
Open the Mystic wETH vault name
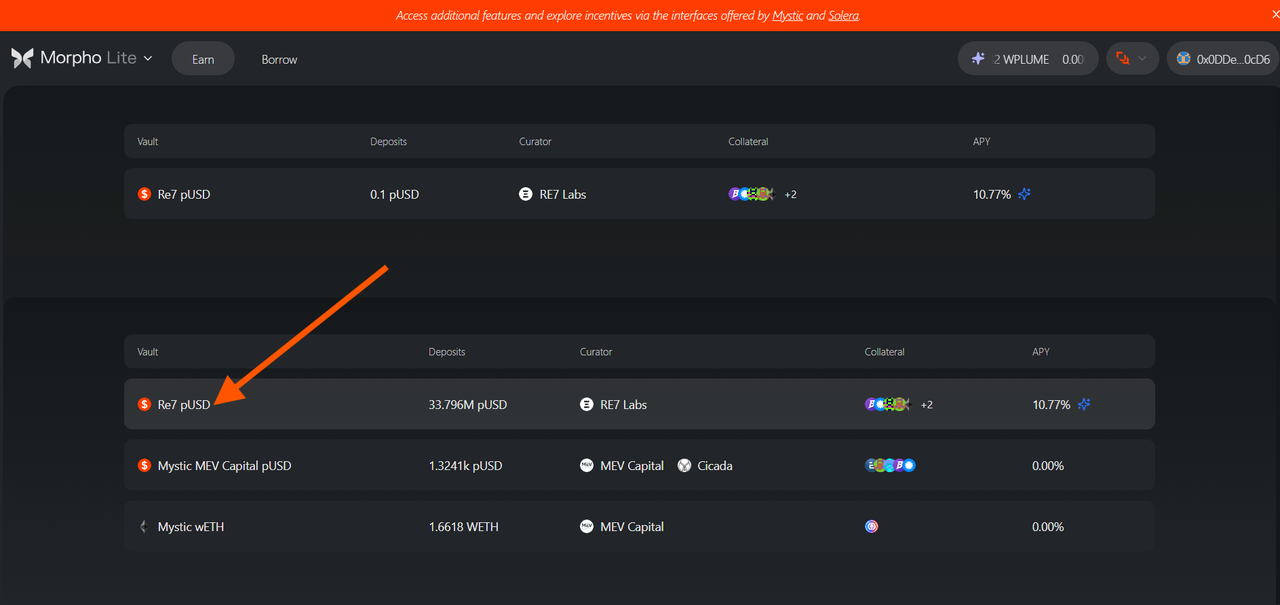(x=191, y=527)
